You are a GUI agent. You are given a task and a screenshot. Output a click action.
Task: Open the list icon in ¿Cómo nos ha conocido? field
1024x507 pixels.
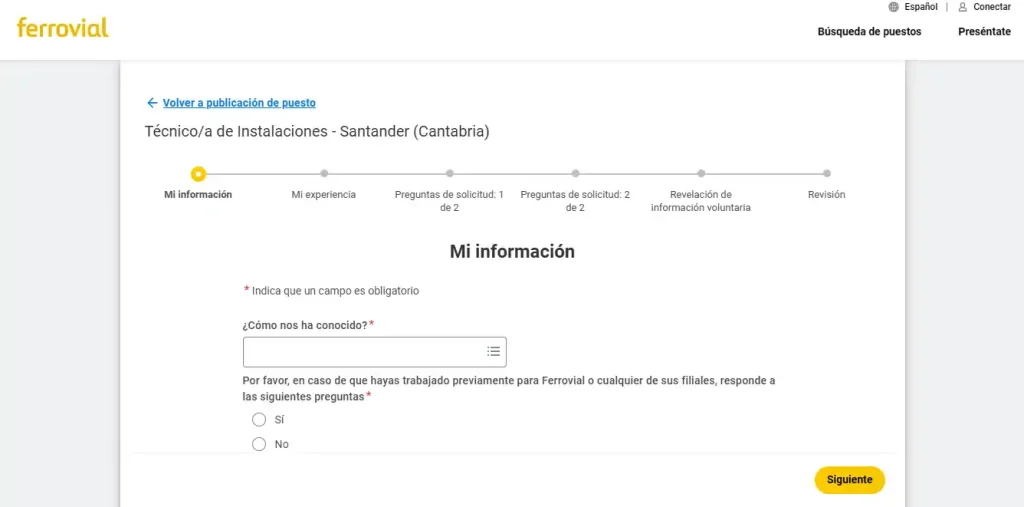(x=494, y=352)
